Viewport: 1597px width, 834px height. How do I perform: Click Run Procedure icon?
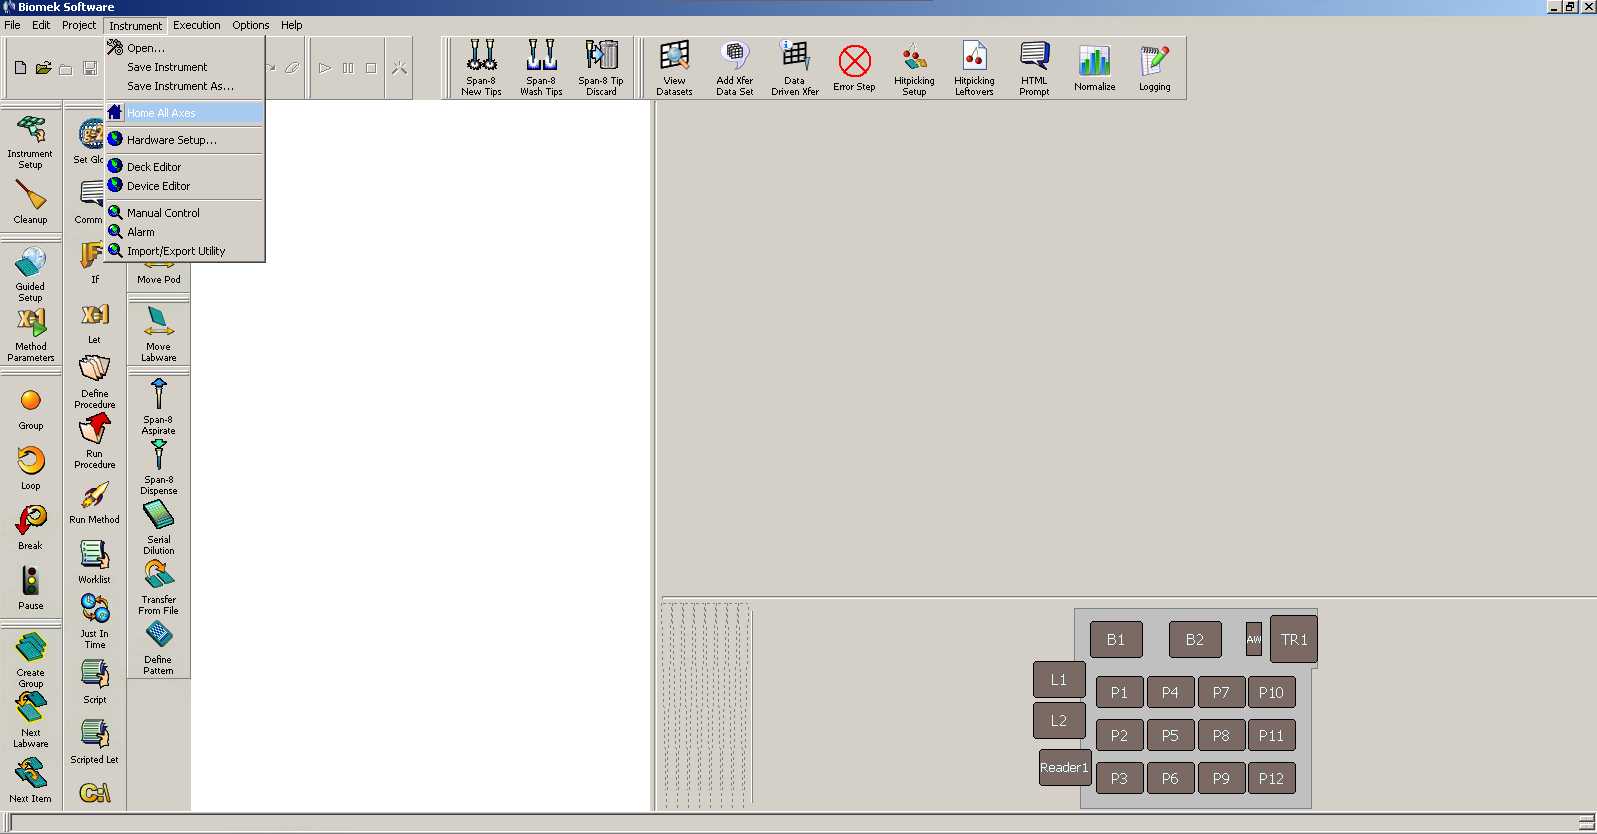[x=94, y=442]
